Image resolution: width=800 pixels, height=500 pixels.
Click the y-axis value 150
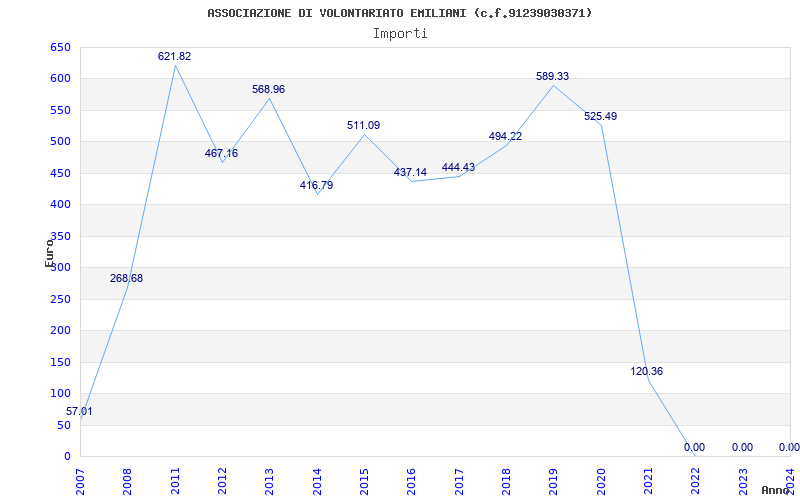60,362
